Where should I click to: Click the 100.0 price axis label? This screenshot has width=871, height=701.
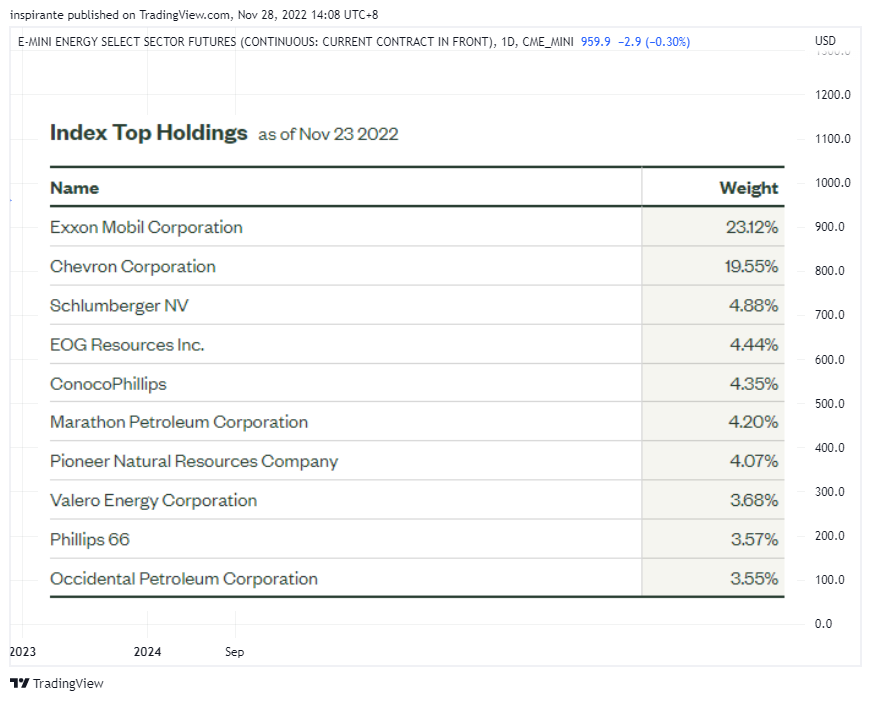tap(829, 580)
